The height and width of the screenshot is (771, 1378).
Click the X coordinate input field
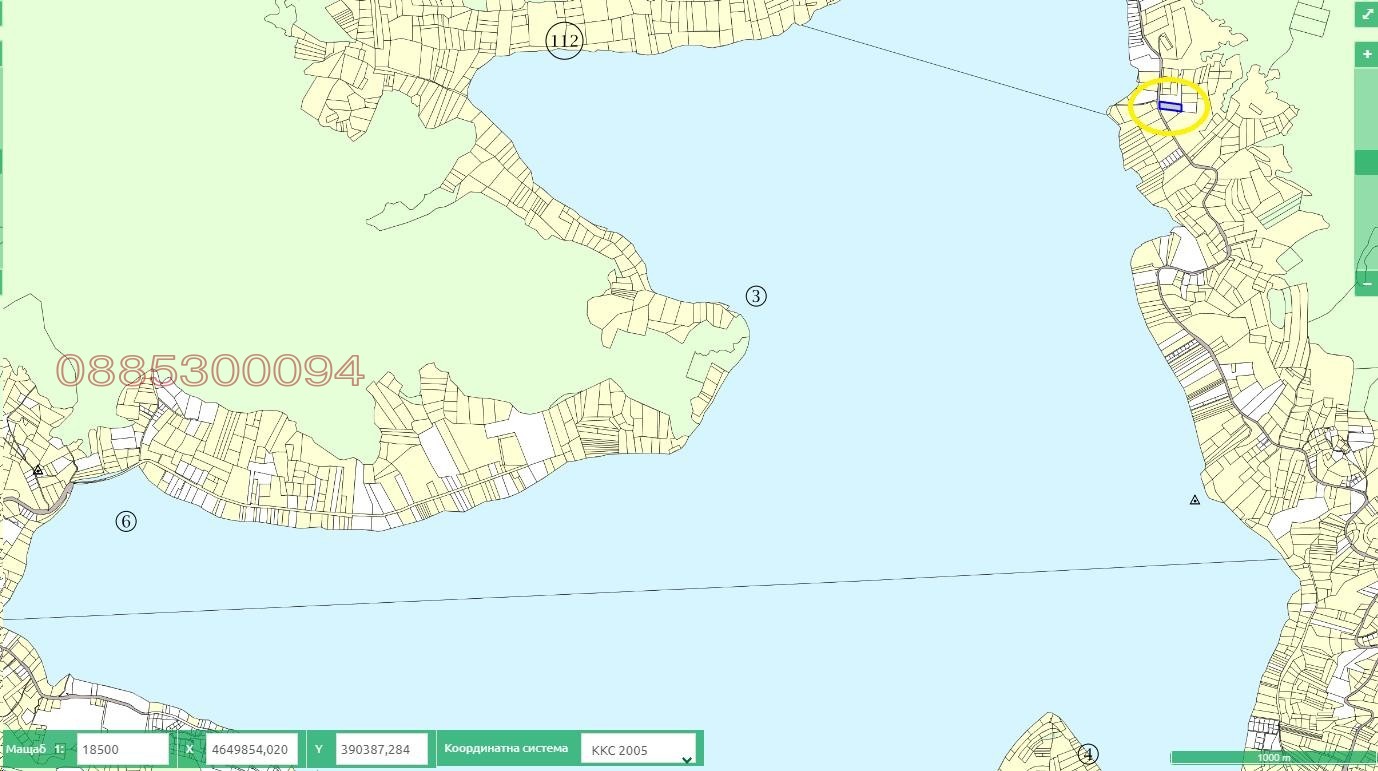(252, 749)
